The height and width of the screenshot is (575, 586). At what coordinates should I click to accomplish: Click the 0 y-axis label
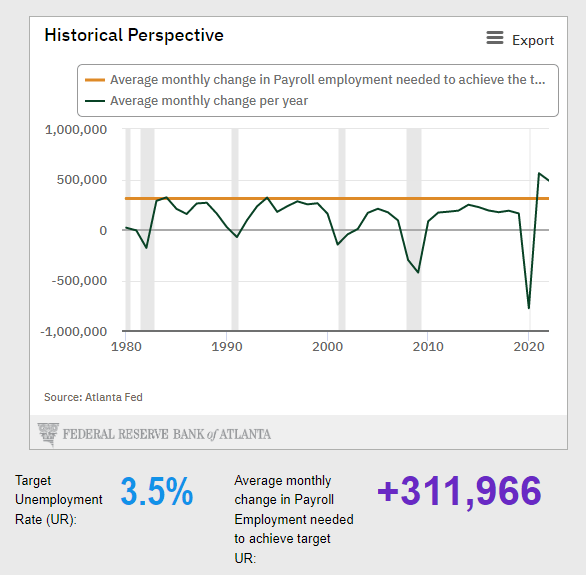click(103, 231)
